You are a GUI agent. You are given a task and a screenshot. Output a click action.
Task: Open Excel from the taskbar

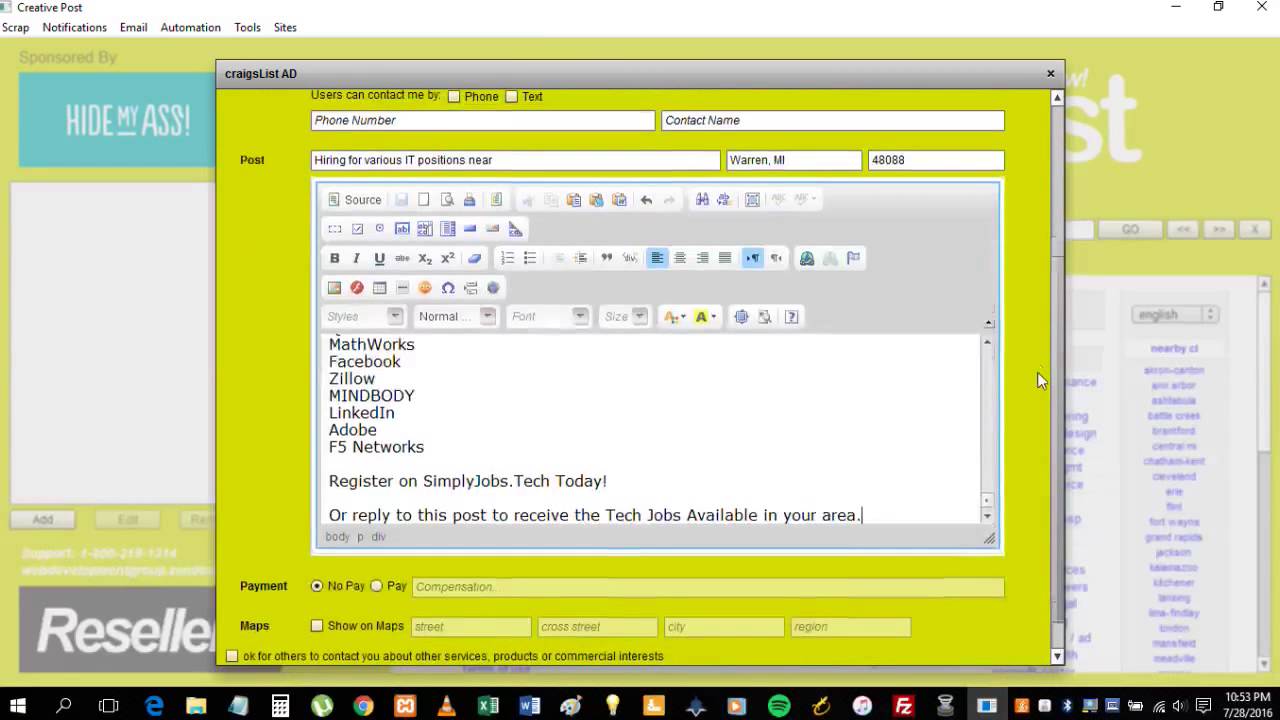(x=488, y=706)
